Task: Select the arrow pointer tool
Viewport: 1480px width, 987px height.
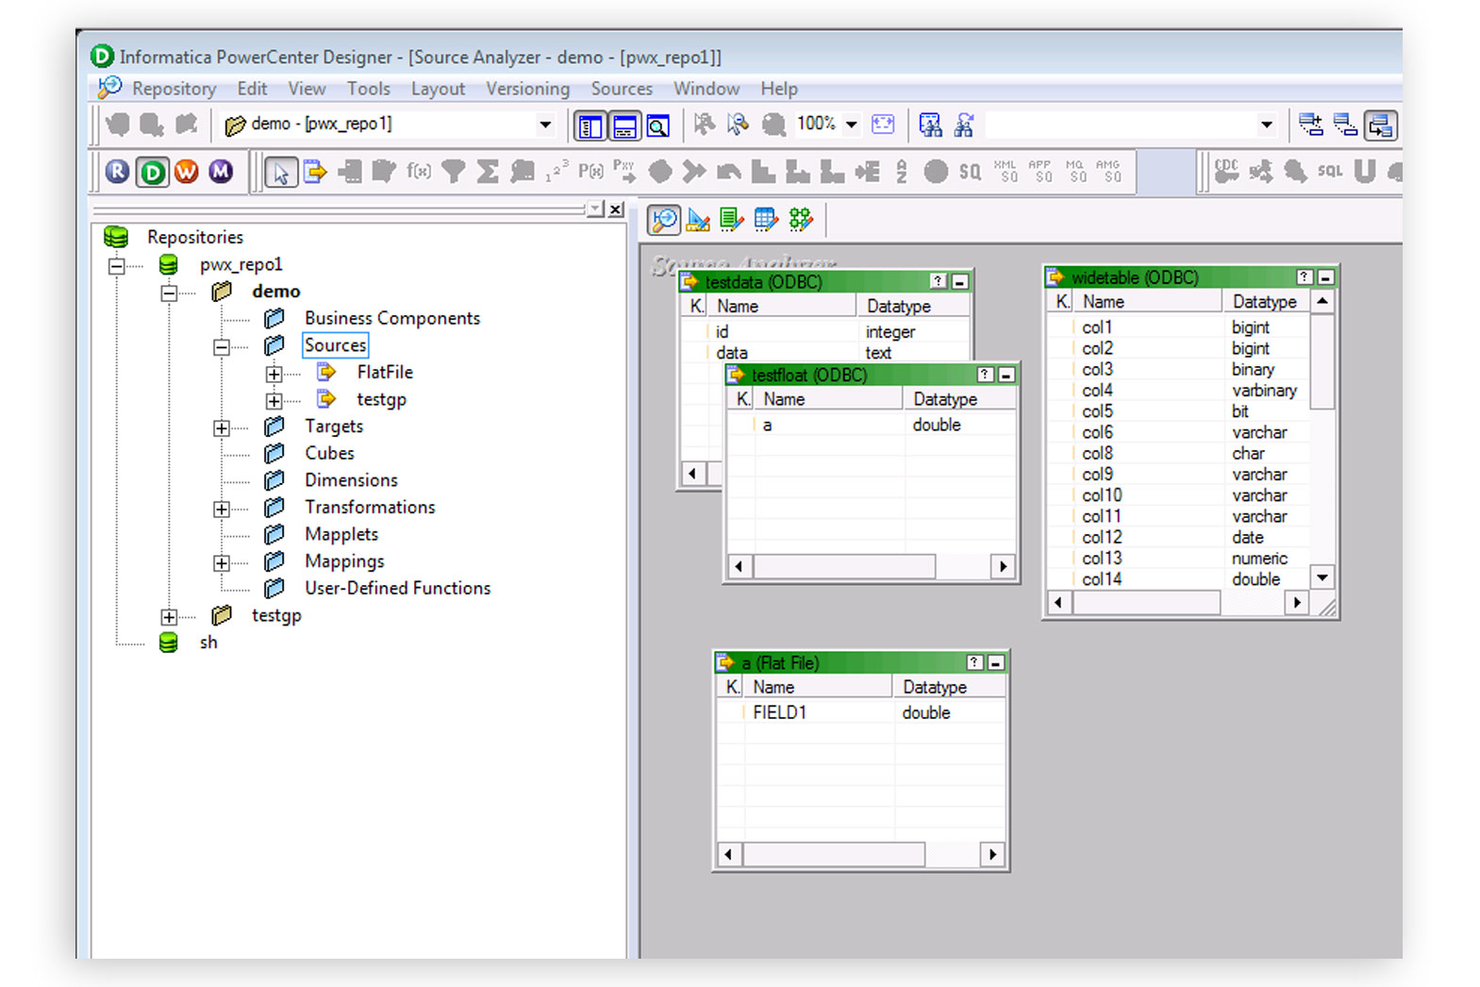Action: click(x=281, y=173)
